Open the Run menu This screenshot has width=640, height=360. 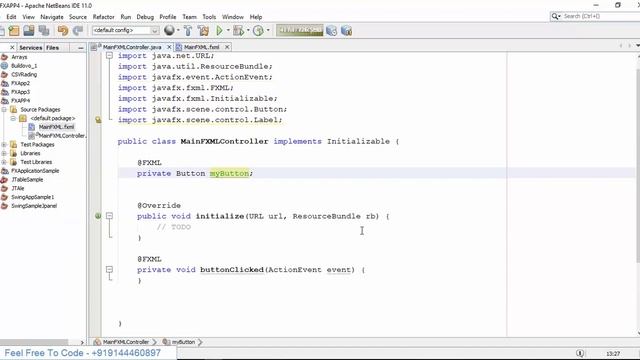(126, 17)
